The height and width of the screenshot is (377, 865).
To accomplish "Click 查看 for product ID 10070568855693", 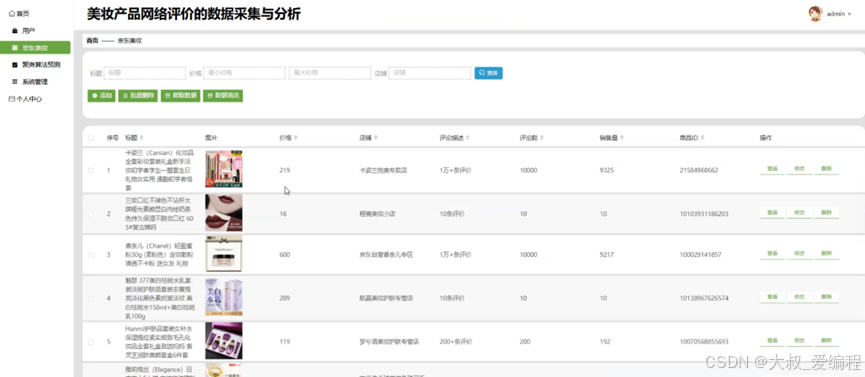I will coord(772,341).
